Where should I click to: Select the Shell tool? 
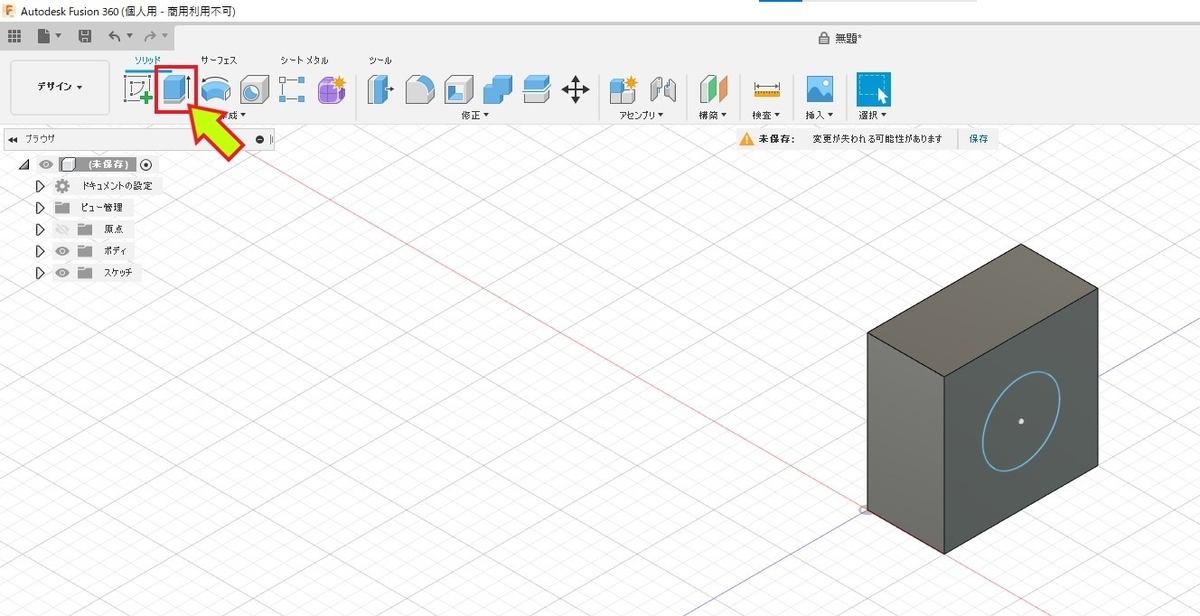coord(458,90)
